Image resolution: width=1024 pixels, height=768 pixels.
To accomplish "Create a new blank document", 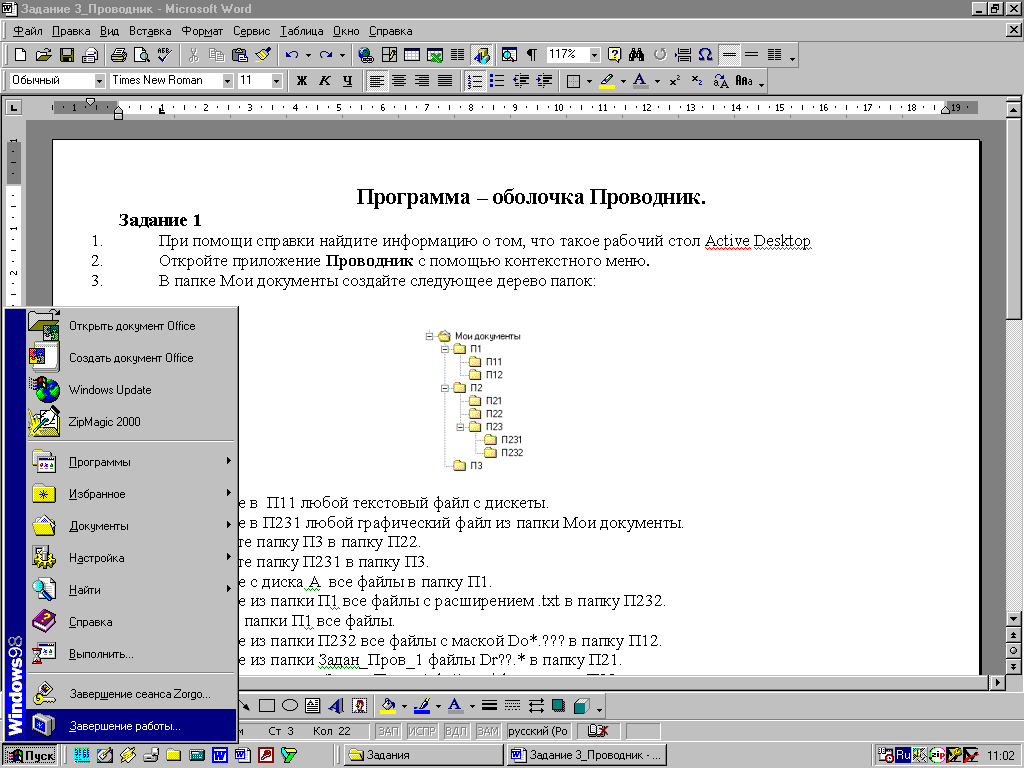I will [x=20, y=55].
